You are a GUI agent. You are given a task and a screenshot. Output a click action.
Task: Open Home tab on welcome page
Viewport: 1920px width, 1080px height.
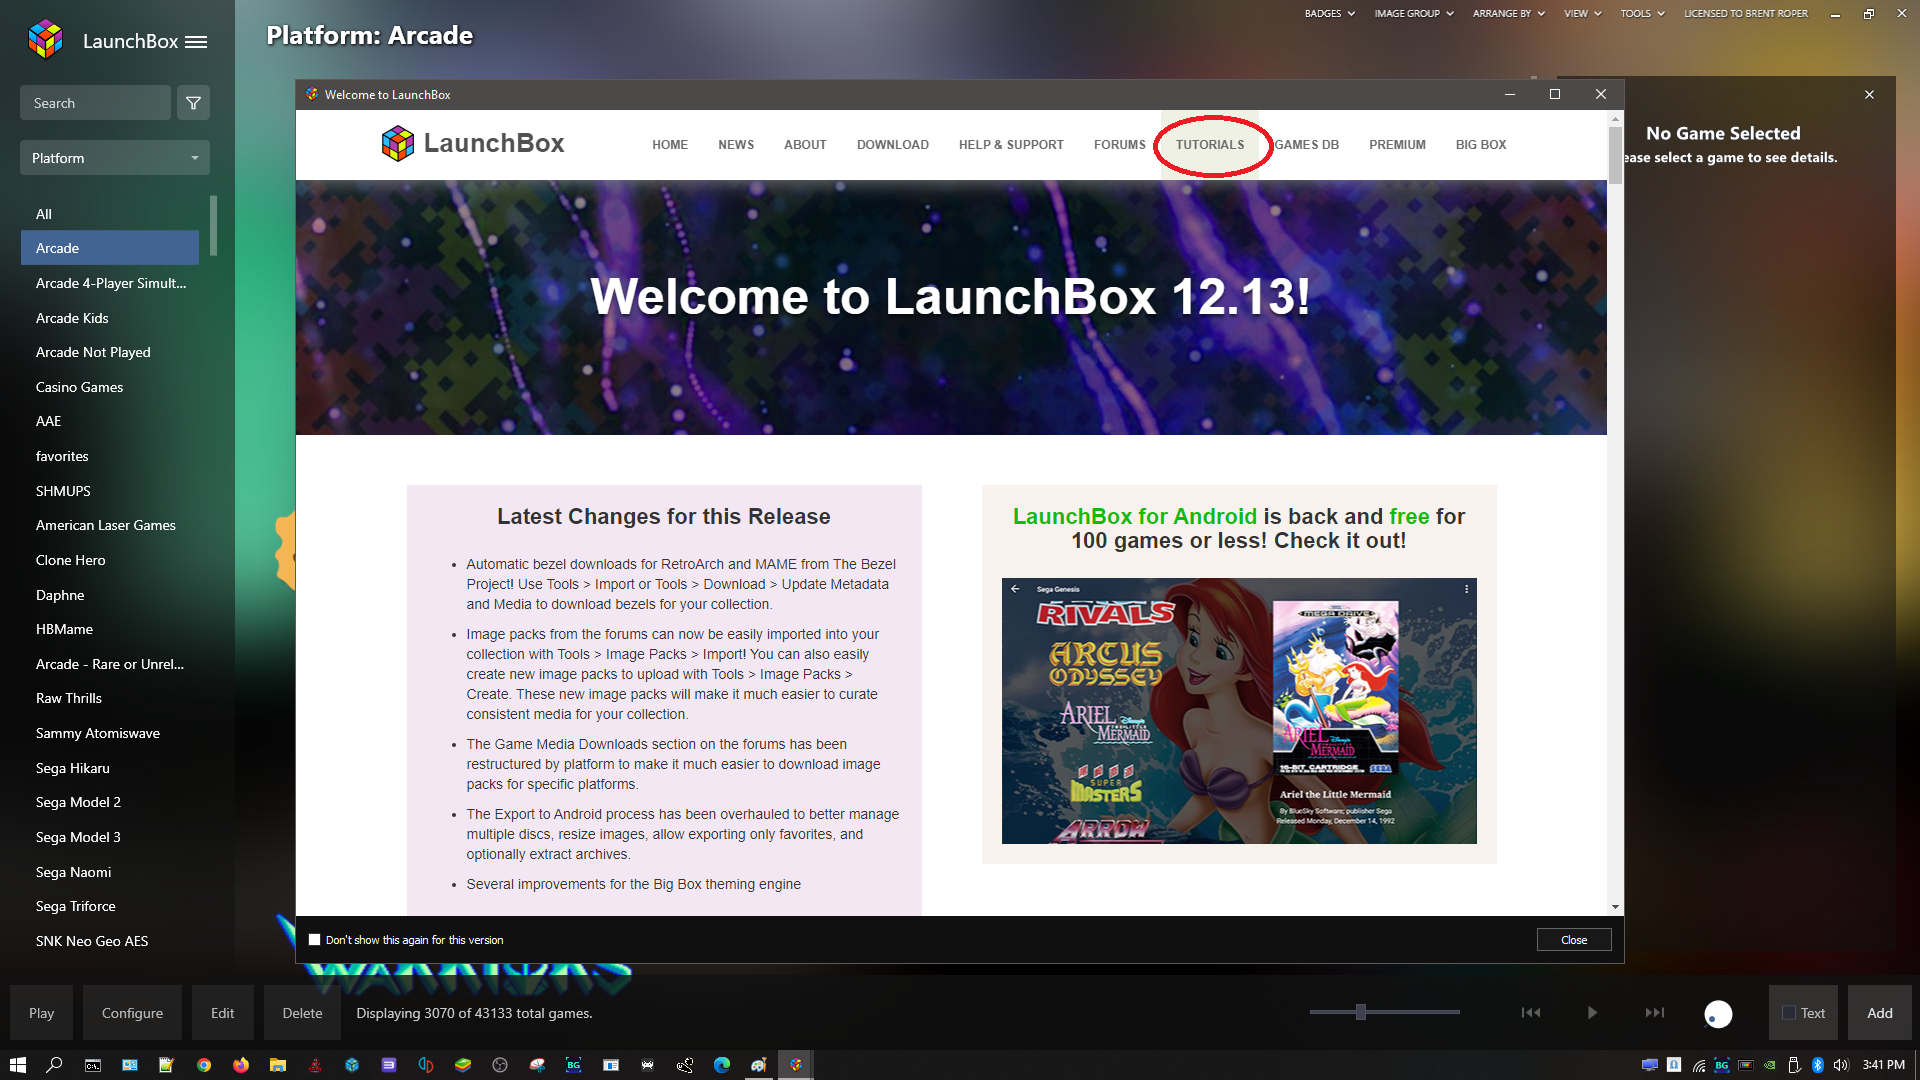coord(670,145)
